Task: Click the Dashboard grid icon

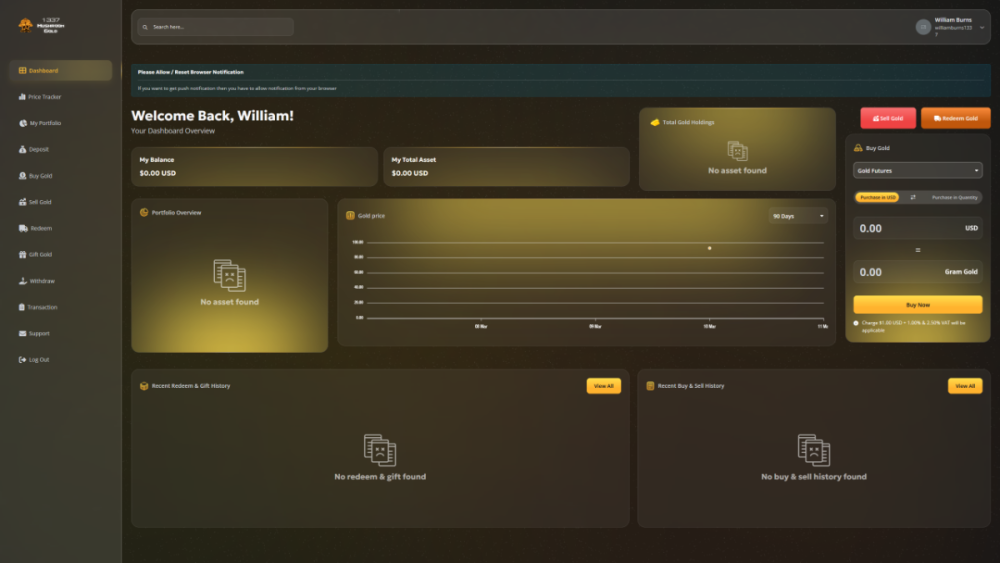Action: pos(22,71)
